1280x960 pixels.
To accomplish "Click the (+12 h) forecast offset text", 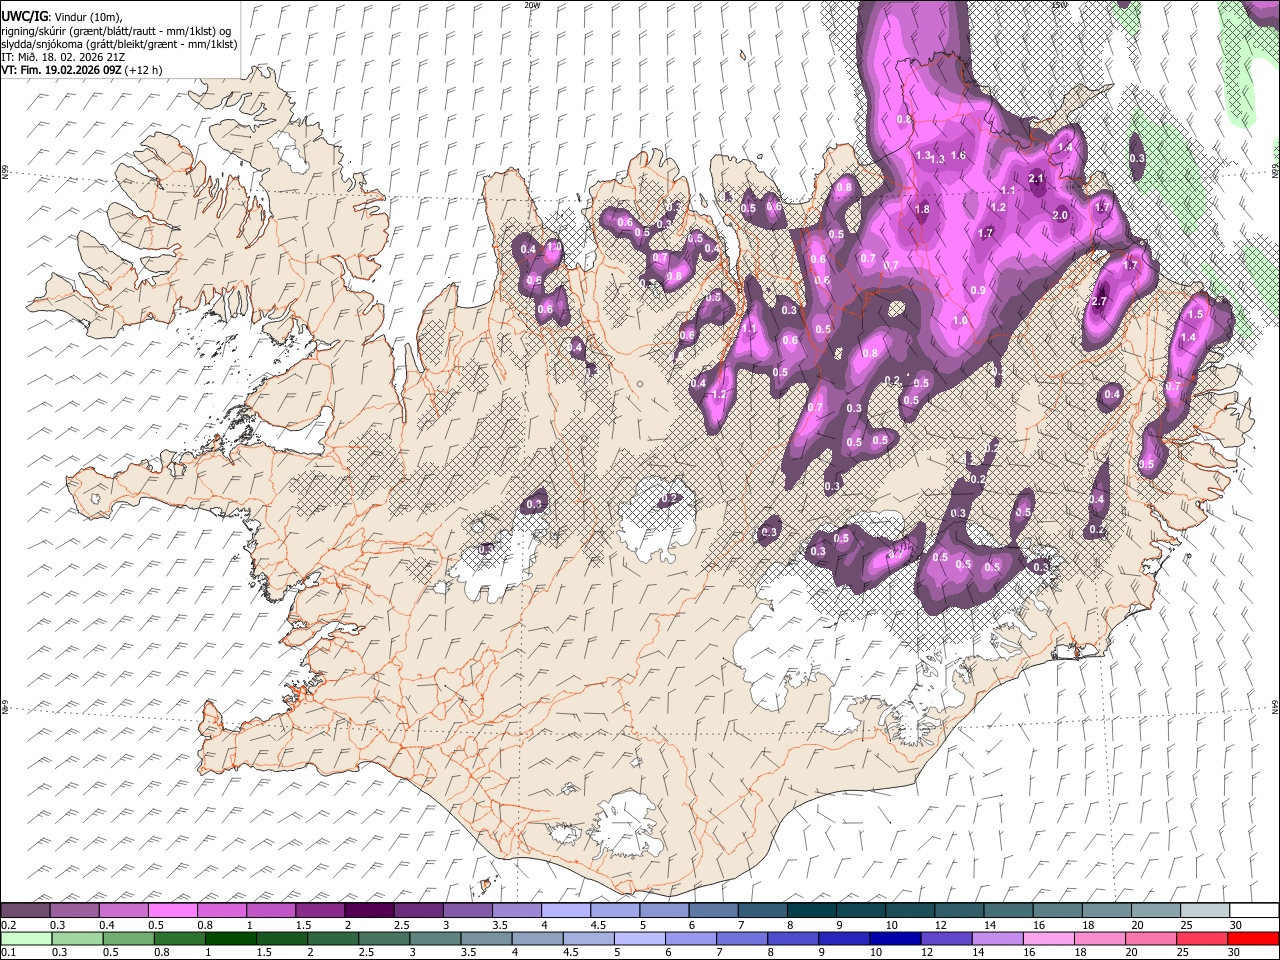I will [144, 70].
